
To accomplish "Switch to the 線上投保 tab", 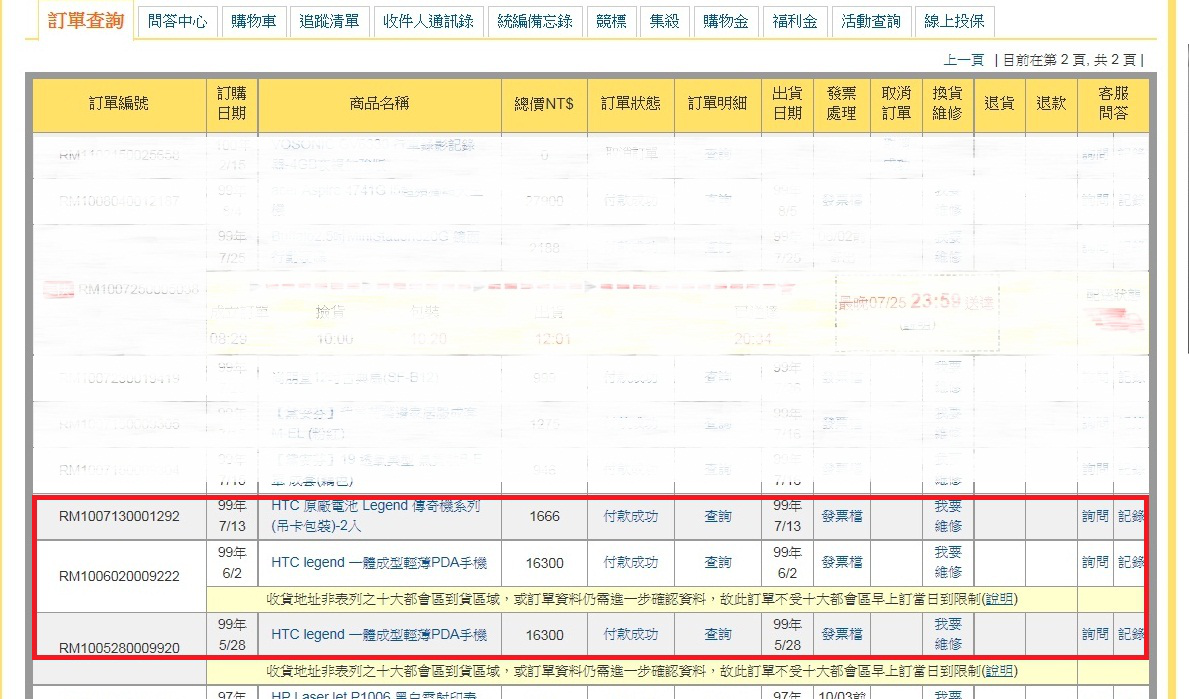I will pos(954,21).
